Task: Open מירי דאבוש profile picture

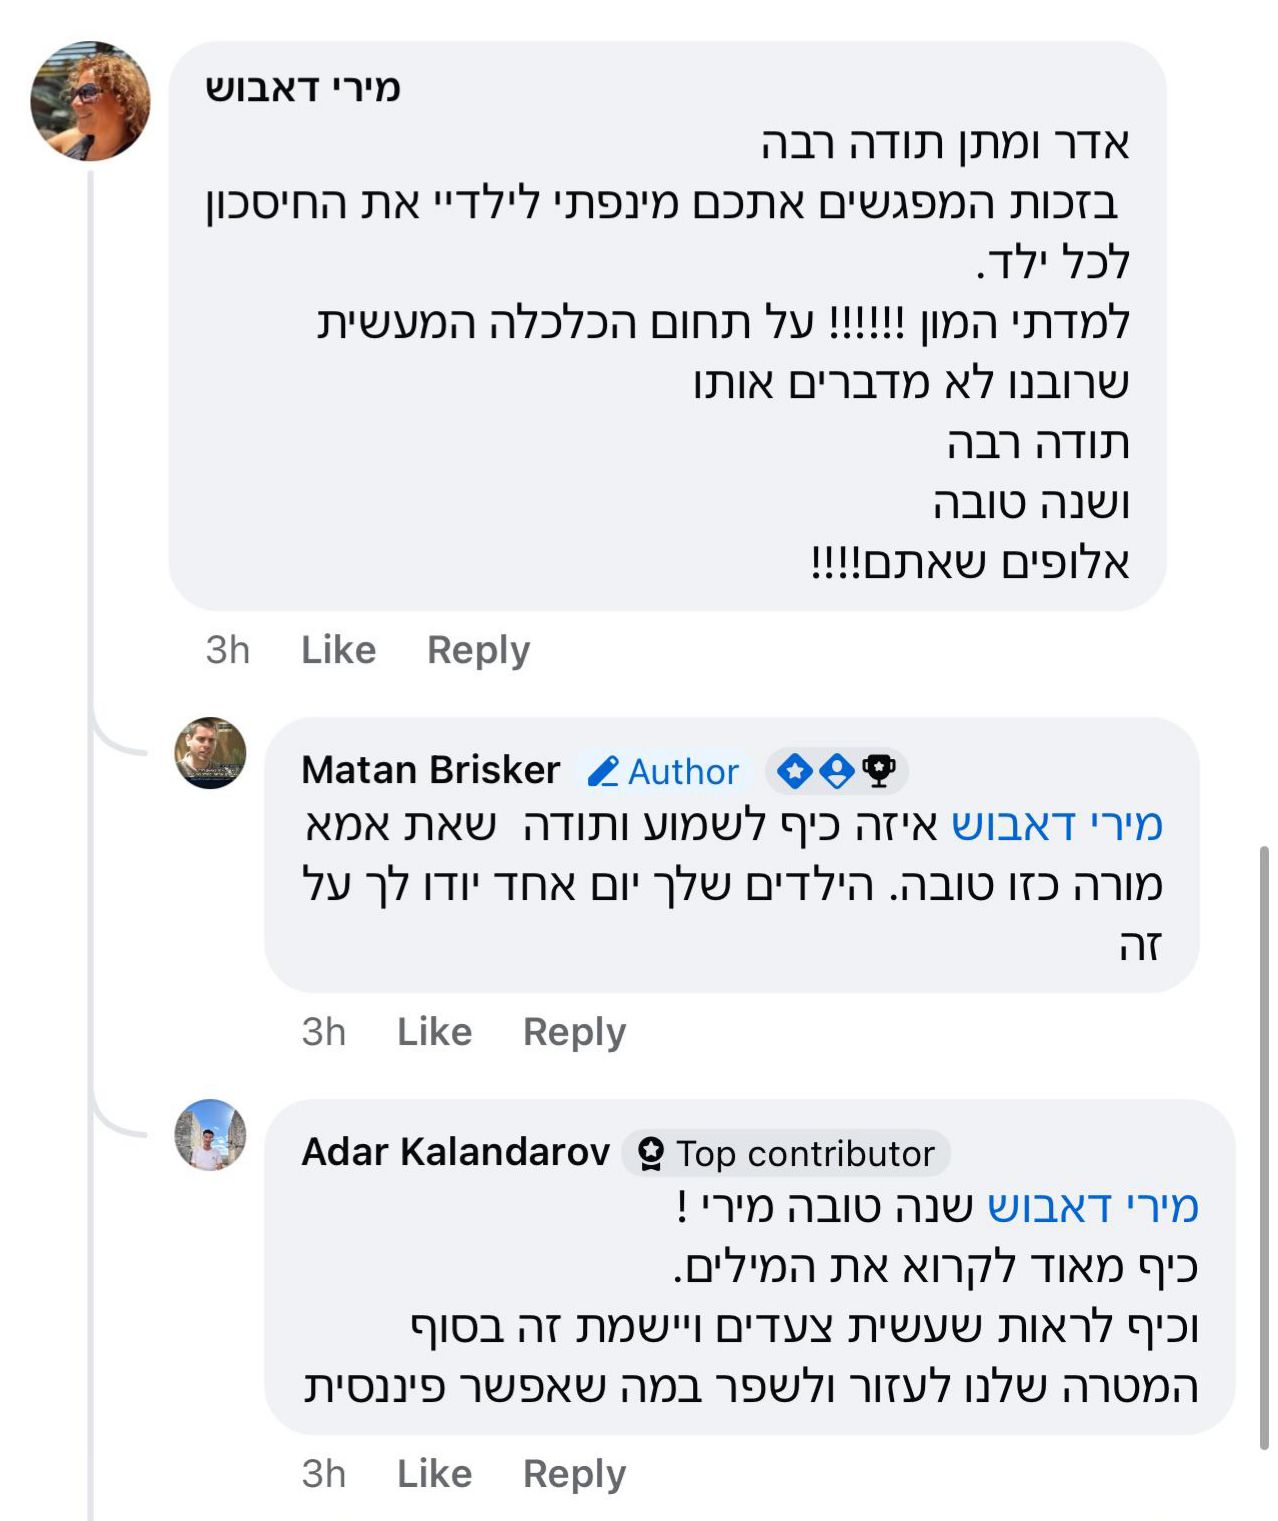Action: point(91,101)
